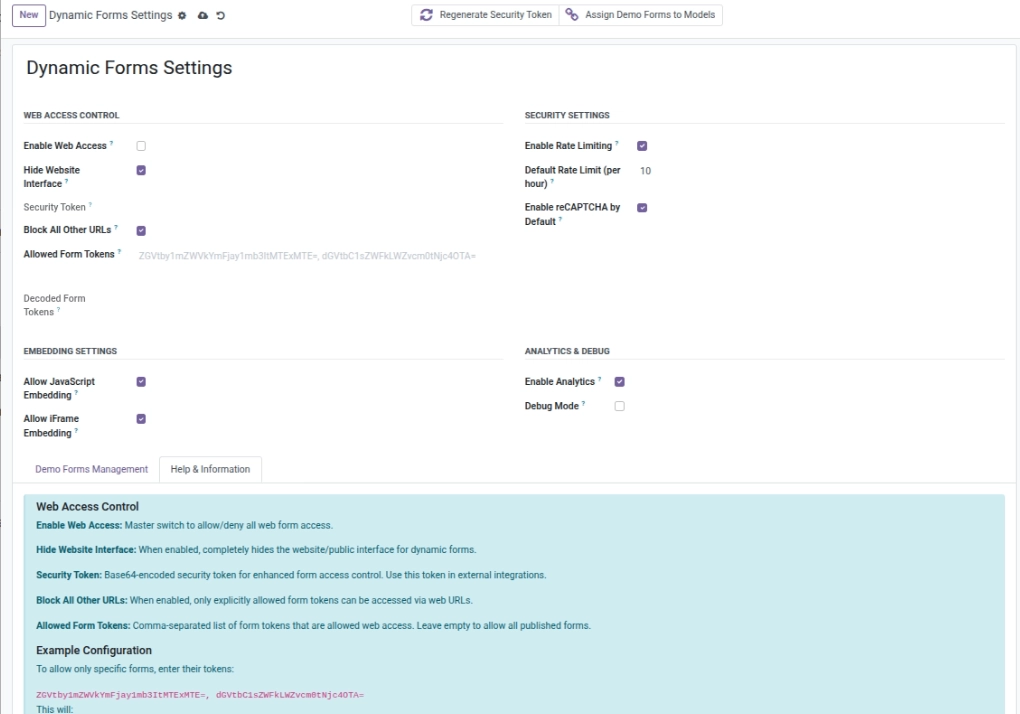Click the Embedding Settings section header
This screenshot has height=714, width=1020.
click(x=70, y=351)
